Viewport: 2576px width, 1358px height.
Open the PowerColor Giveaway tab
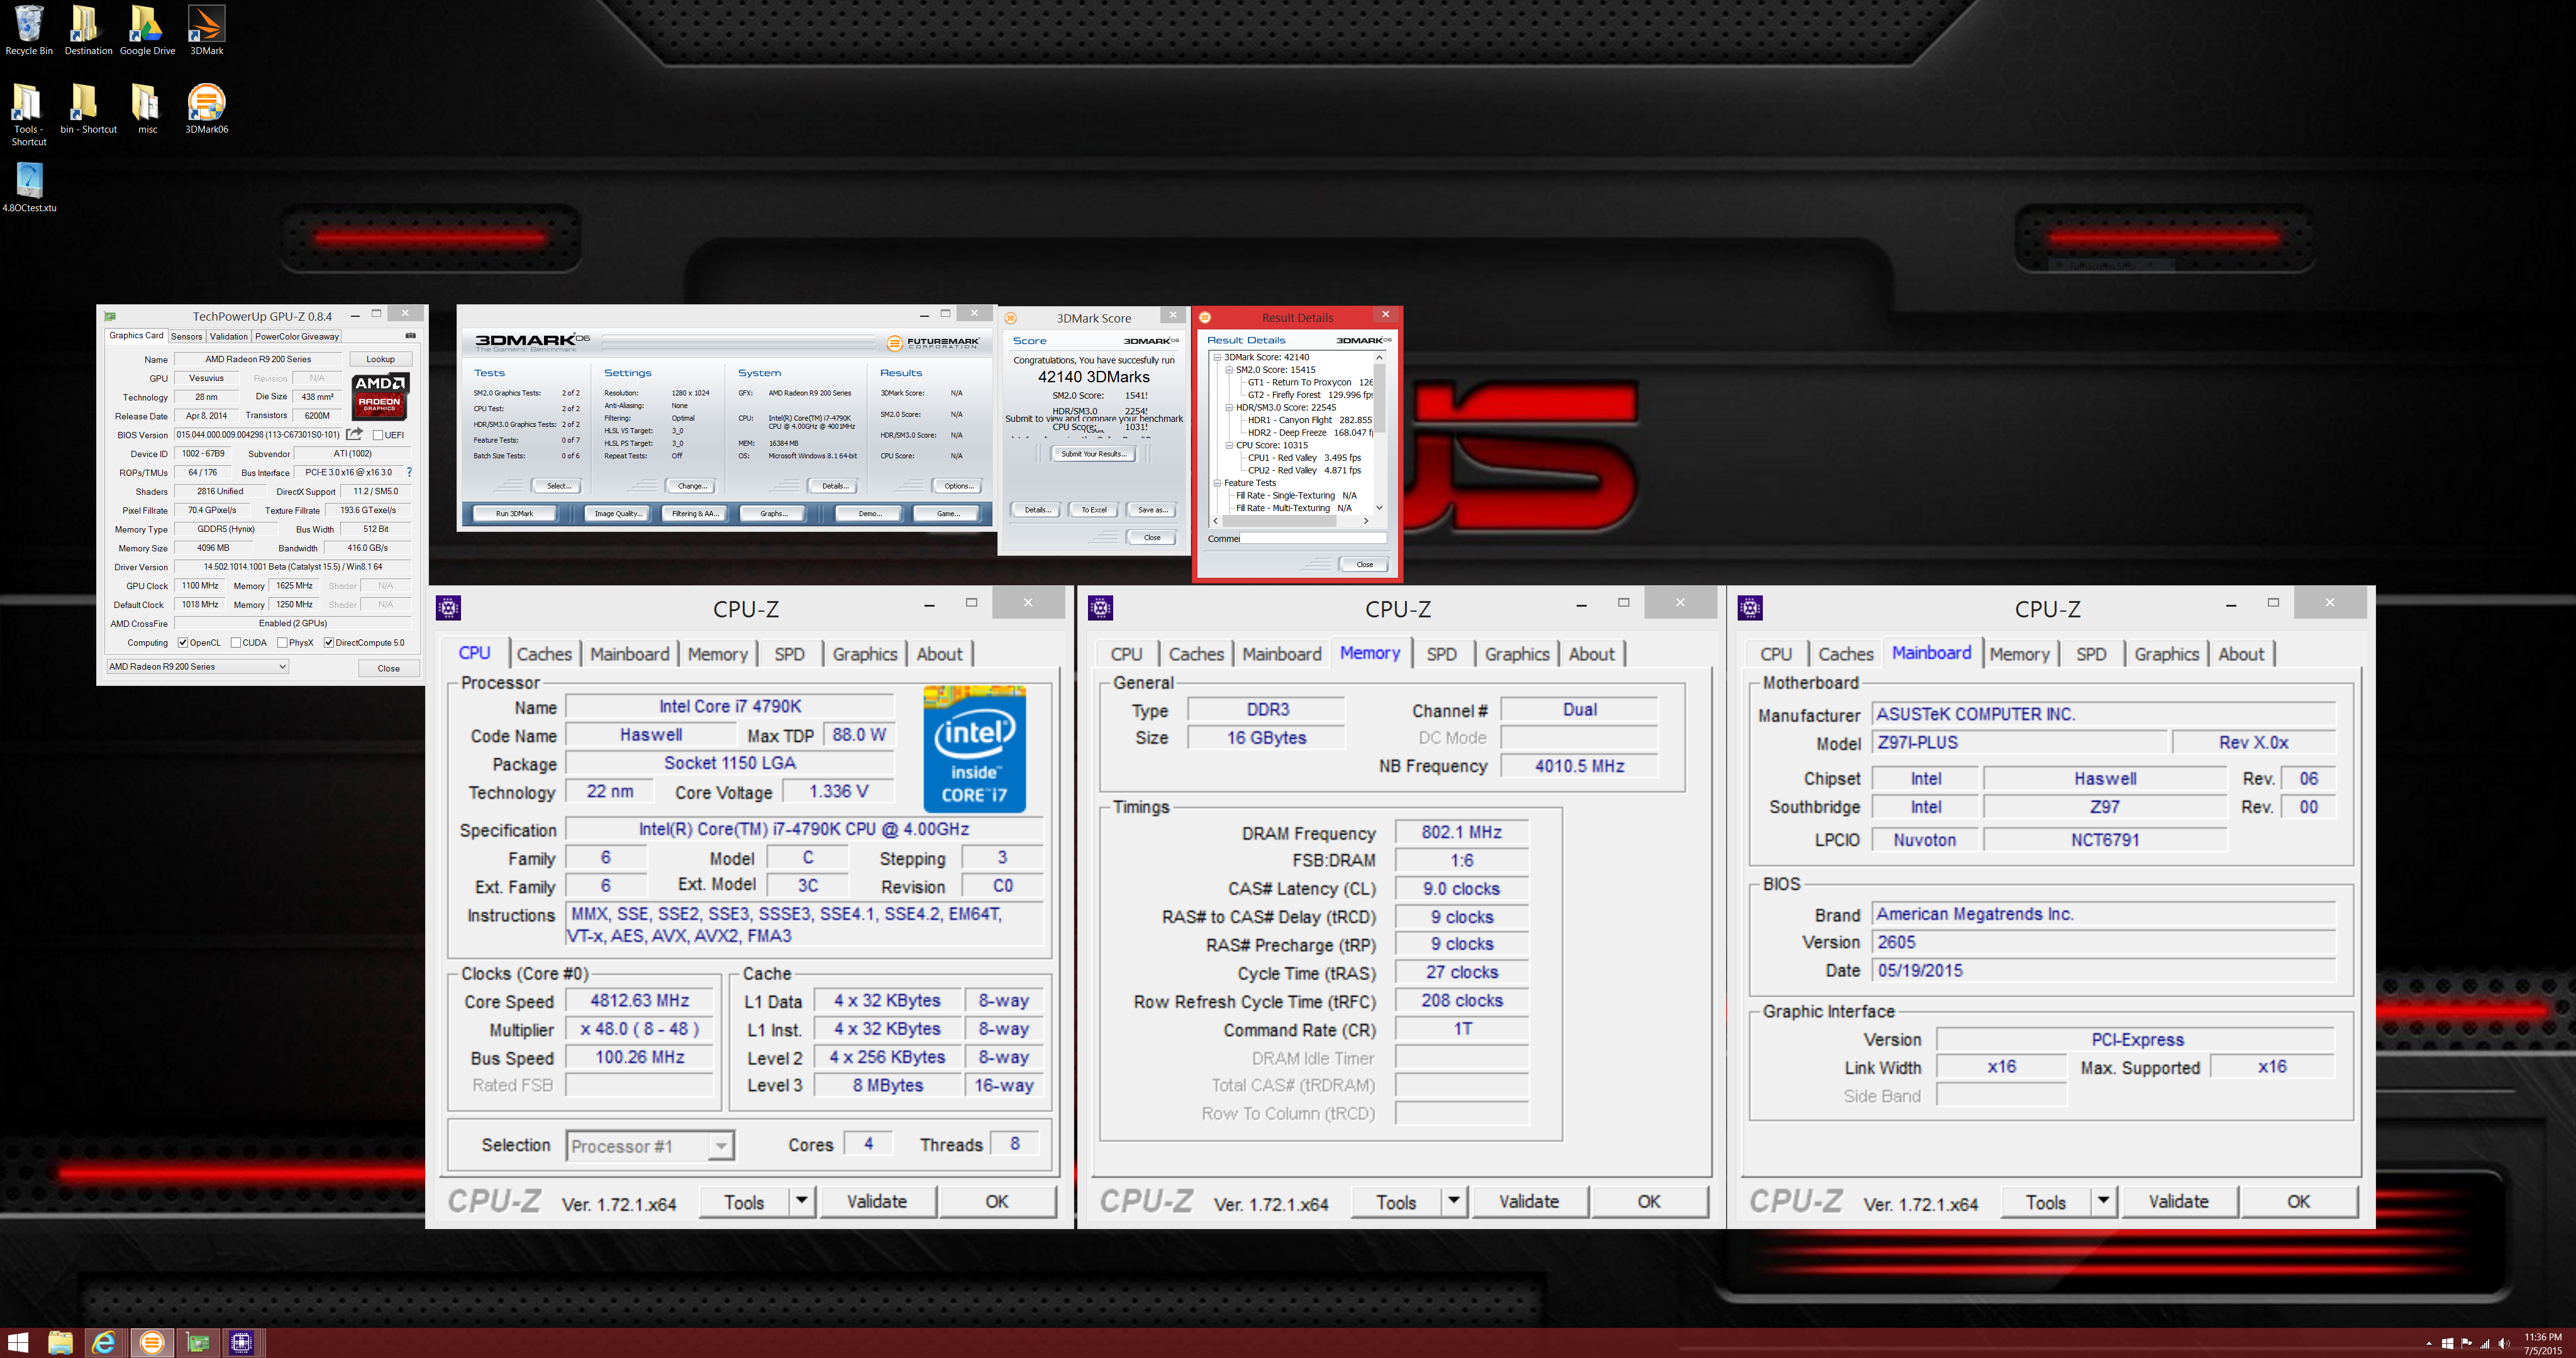(297, 336)
